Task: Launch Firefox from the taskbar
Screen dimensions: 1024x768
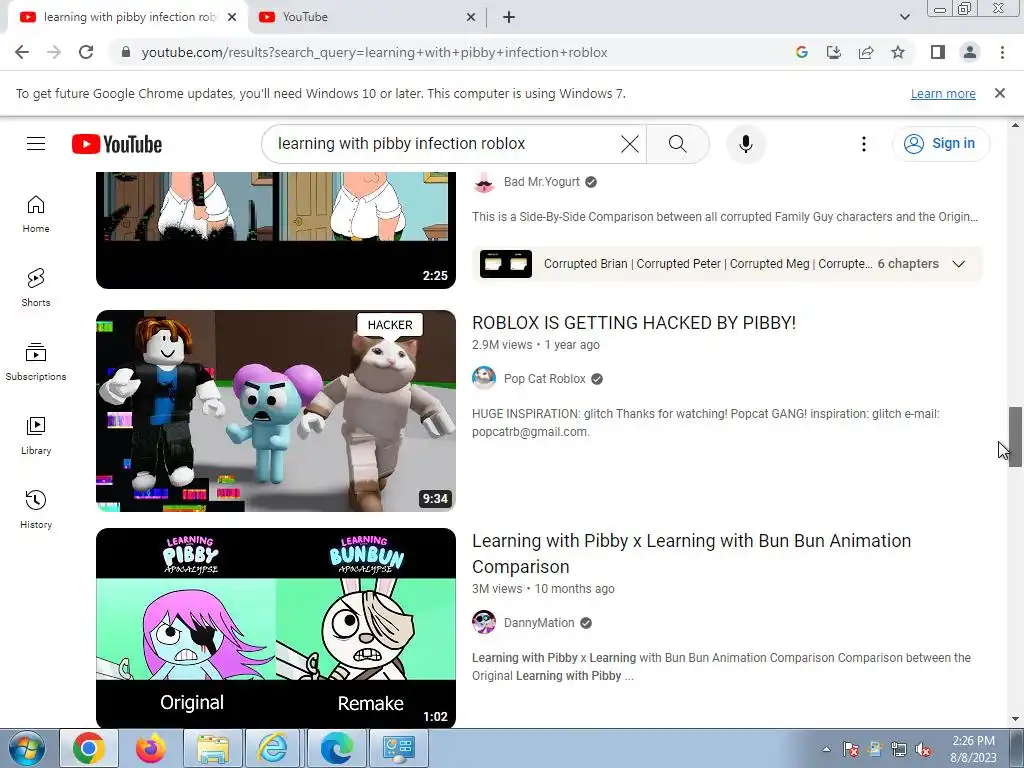Action: pyautogui.click(x=151, y=748)
